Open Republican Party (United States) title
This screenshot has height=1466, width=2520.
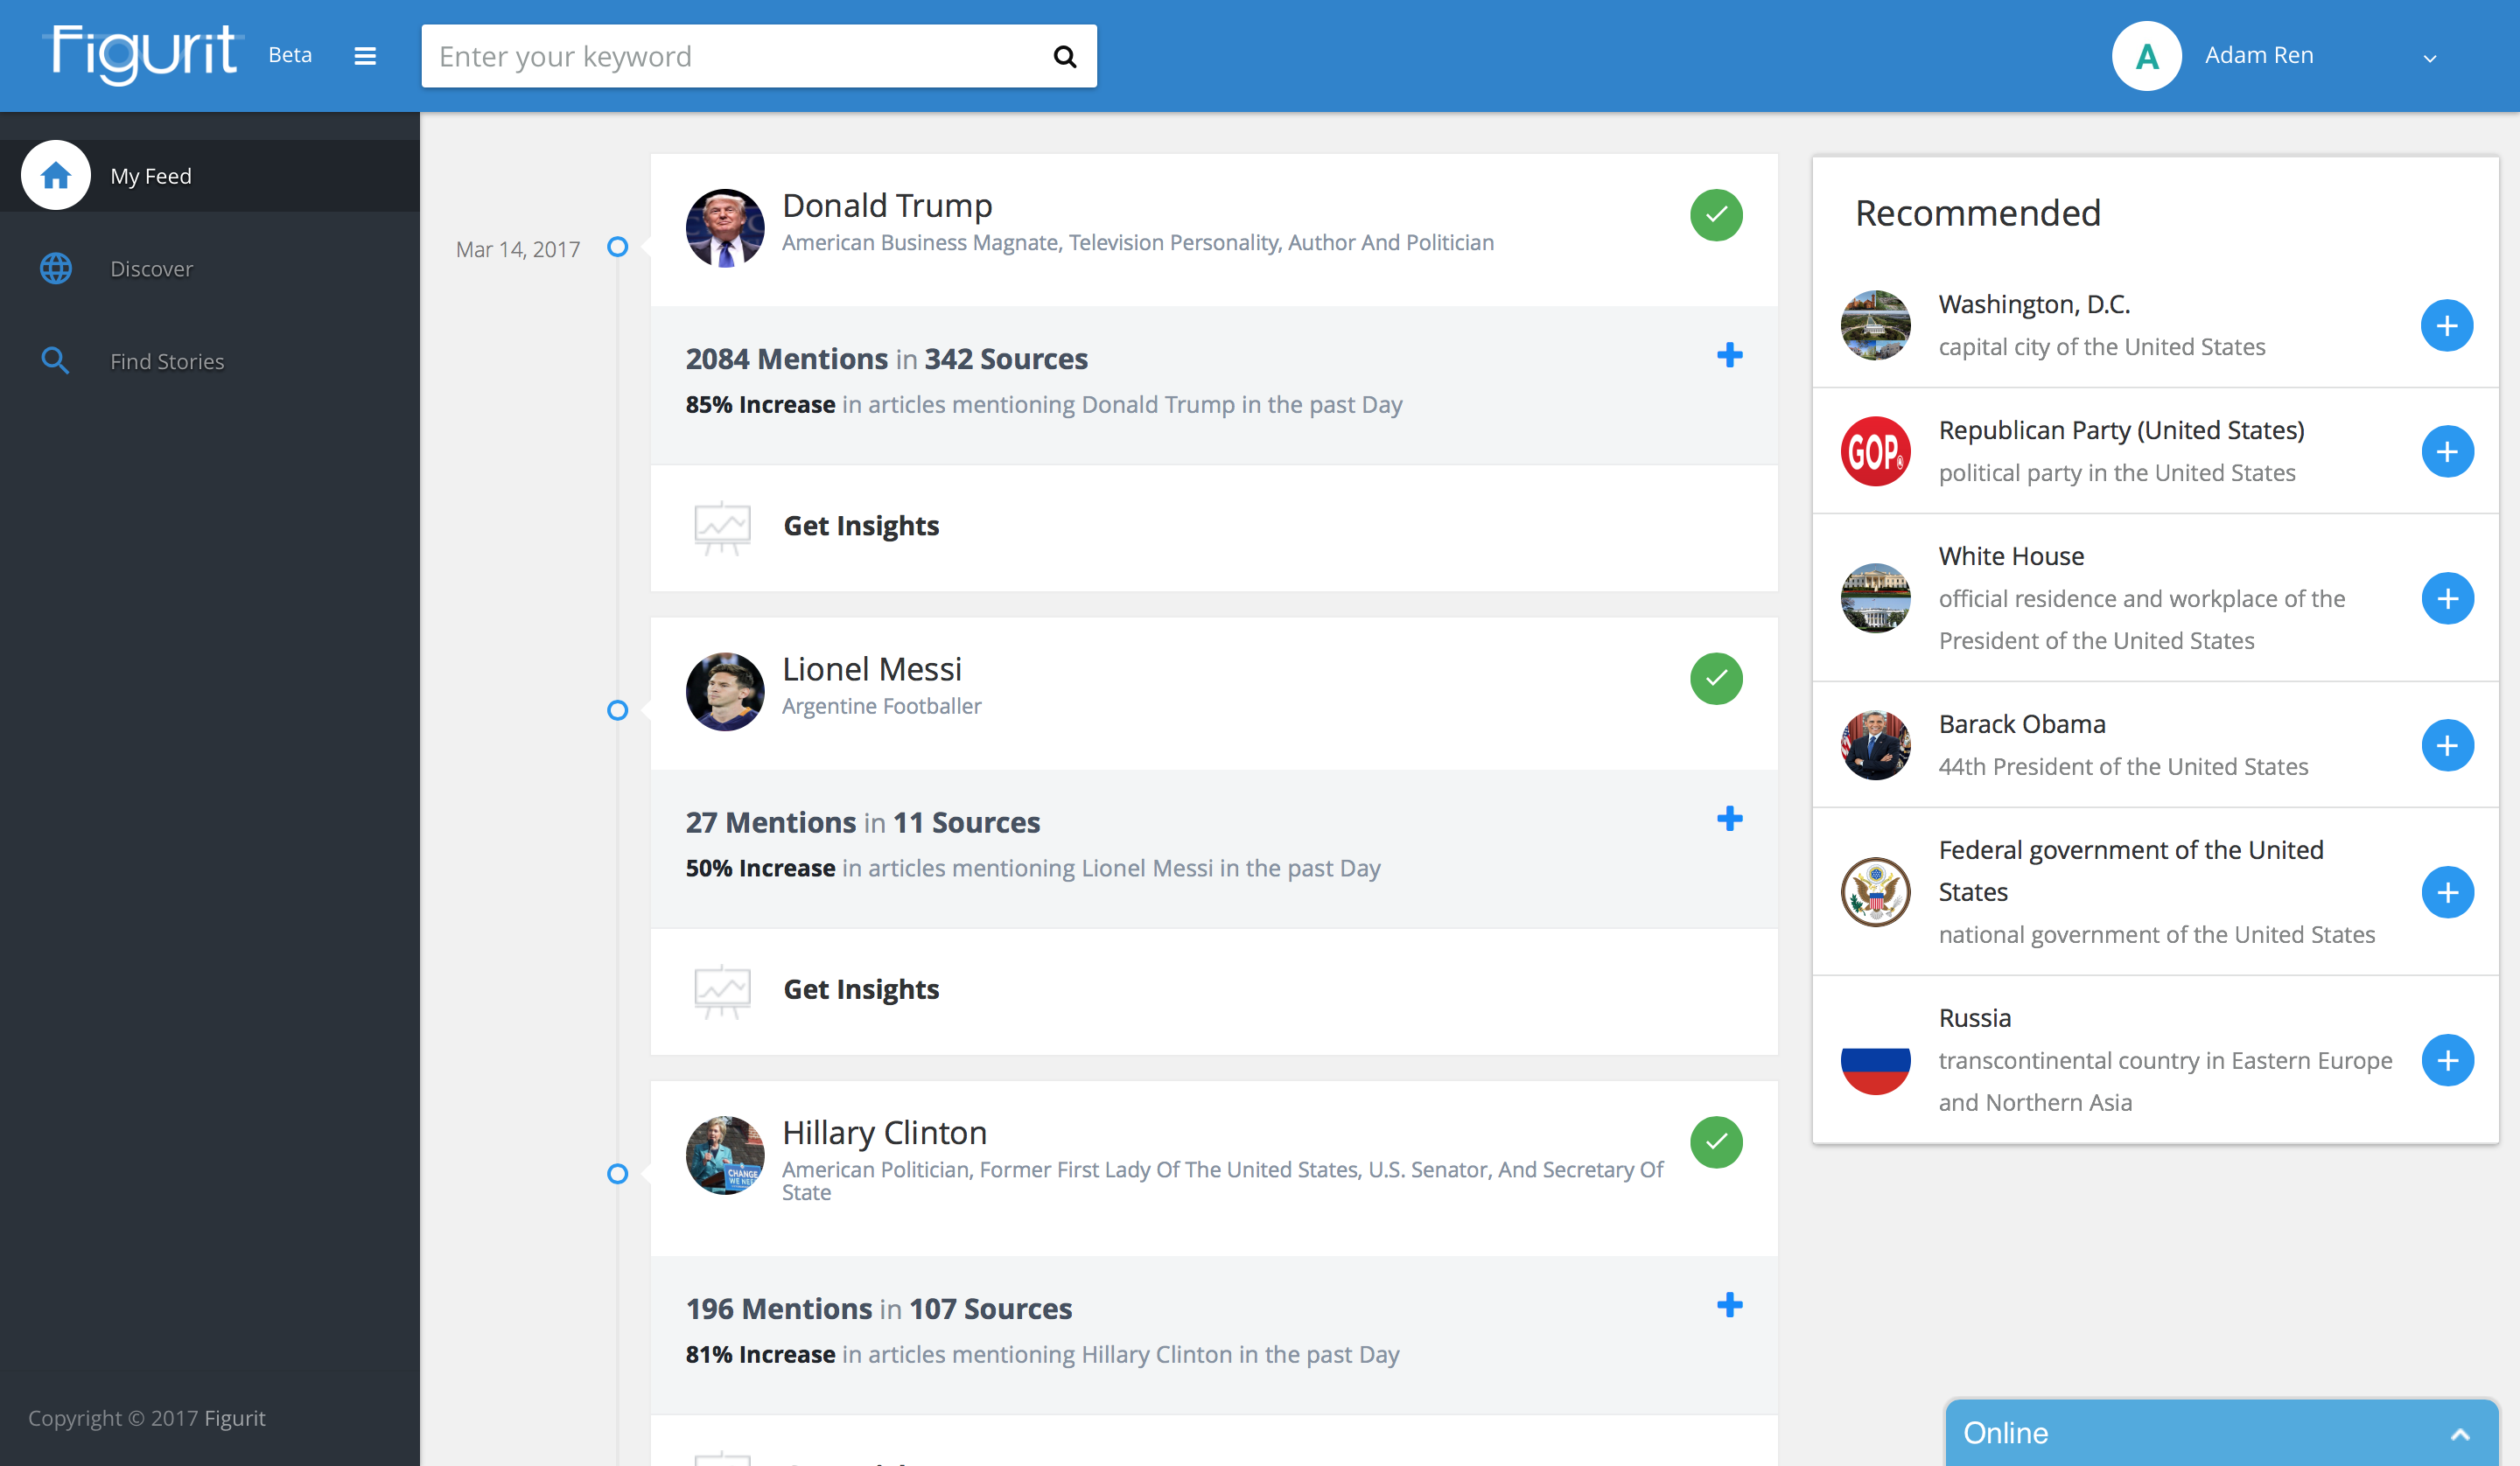tap(2121, 430)
